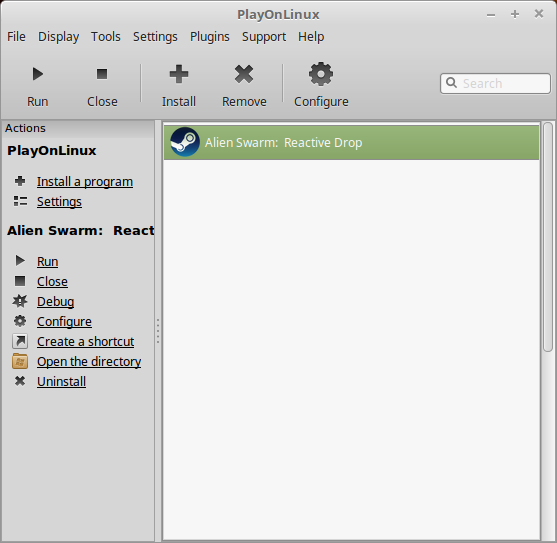The height and width of the screenshot is (543, 557).
Task: Focus the Search input field
Action: (x=495, y=83)
